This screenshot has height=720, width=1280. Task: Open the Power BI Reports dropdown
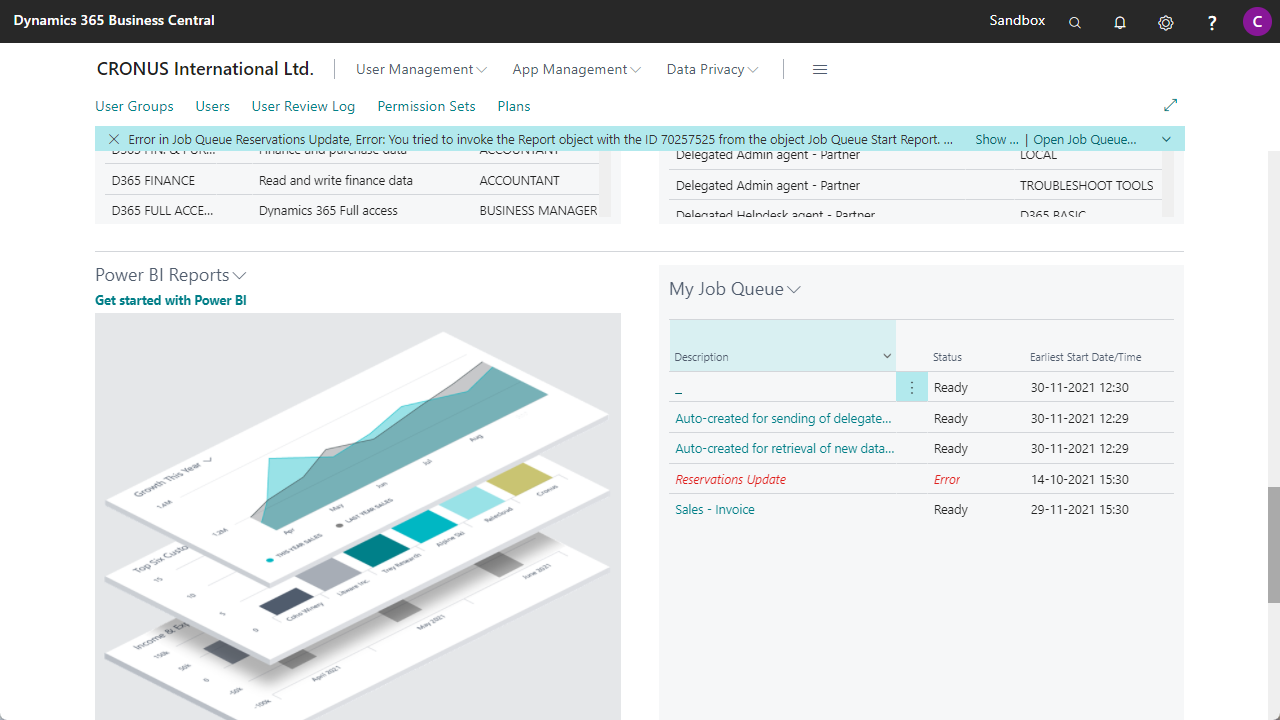pos(171,275)
